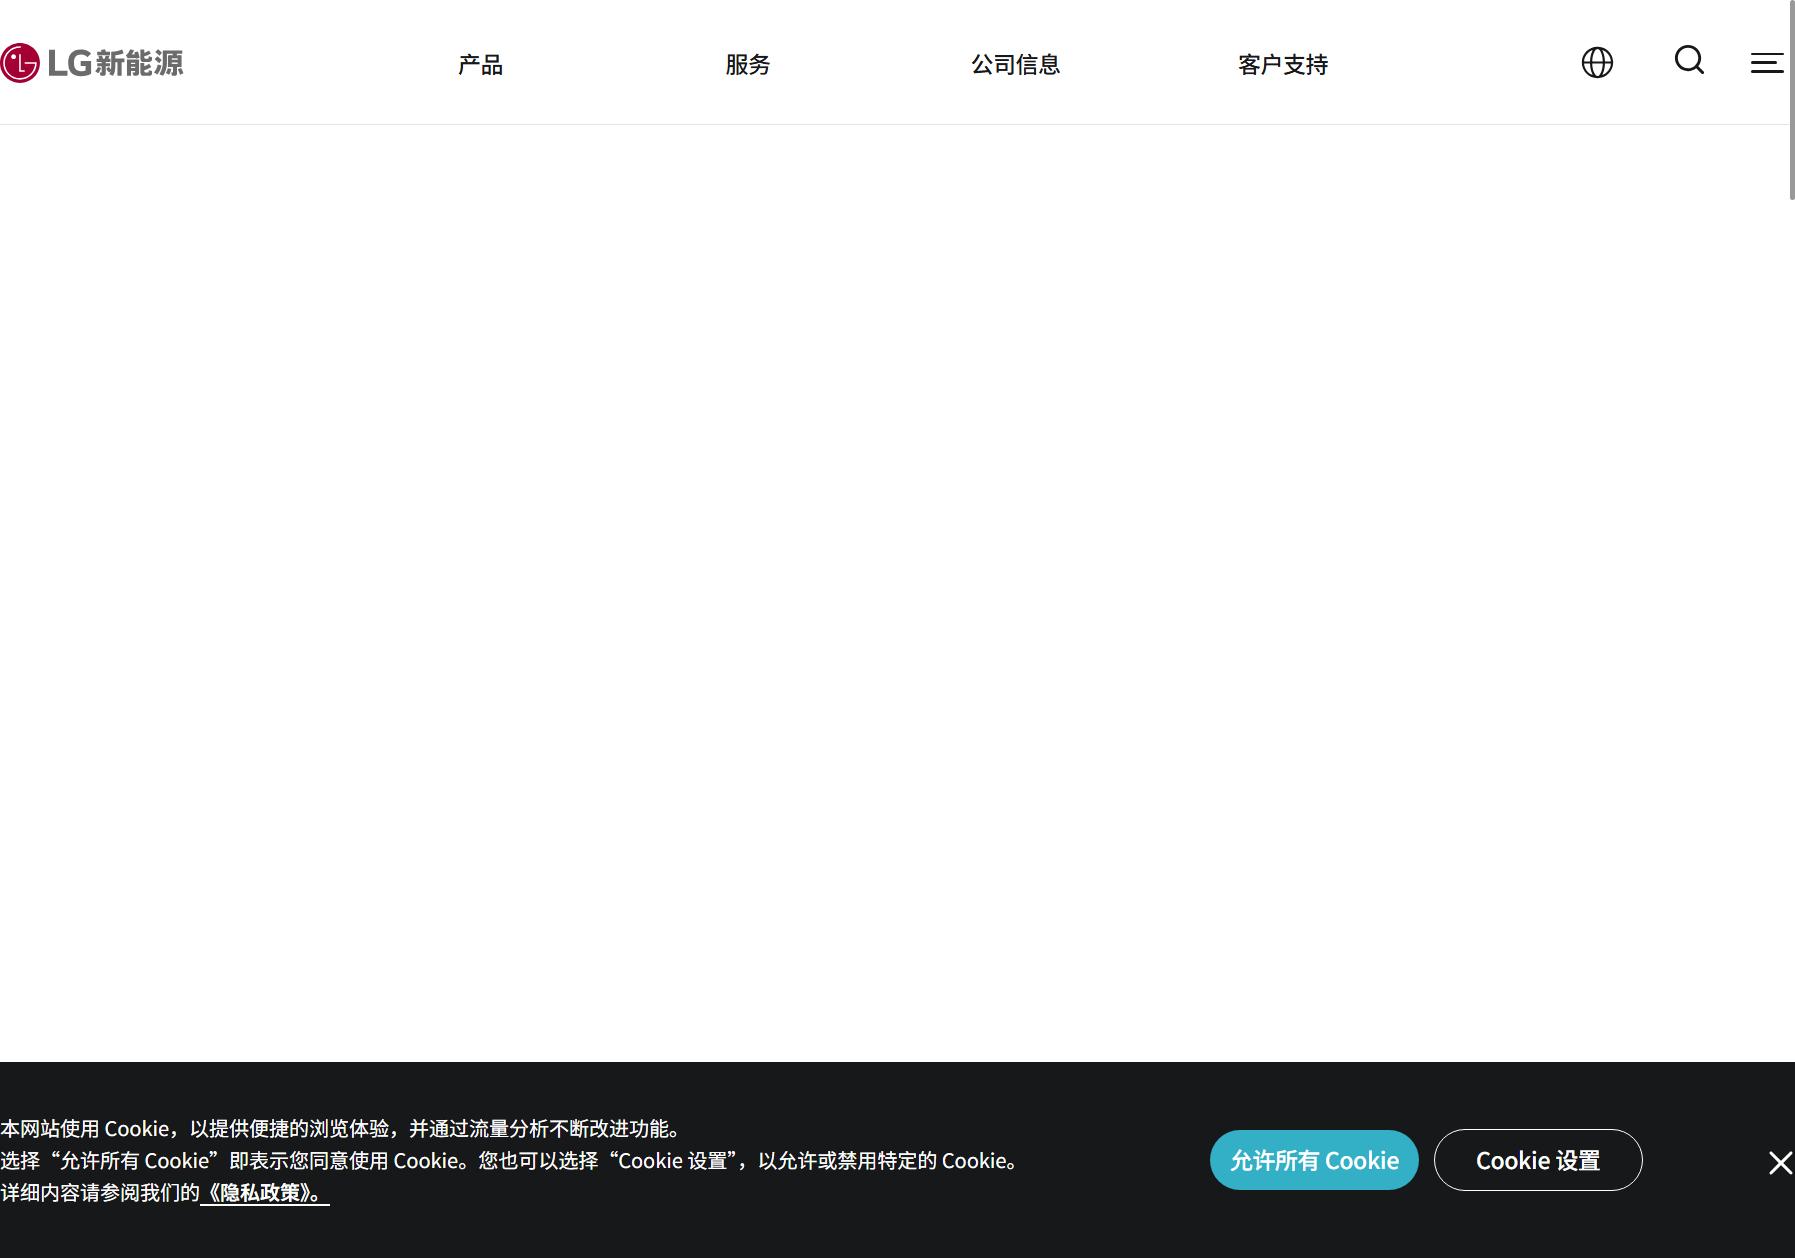Image resolution: width=1795 pixels, height=1258 pixels.
Task: Open the 公司信息 menu
Action: 1015,65
